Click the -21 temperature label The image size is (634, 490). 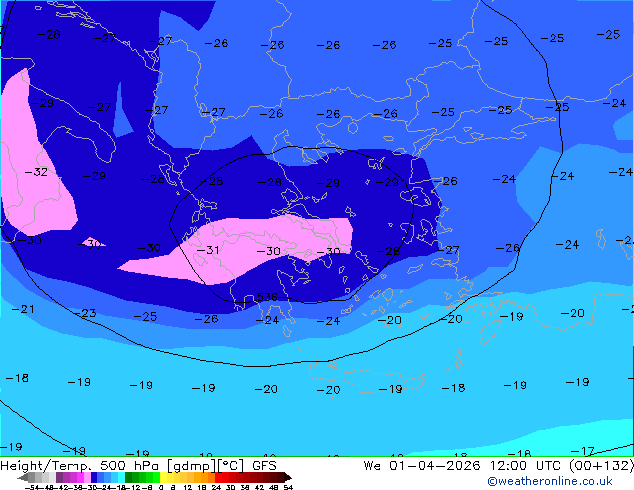(x=23, y=309)
